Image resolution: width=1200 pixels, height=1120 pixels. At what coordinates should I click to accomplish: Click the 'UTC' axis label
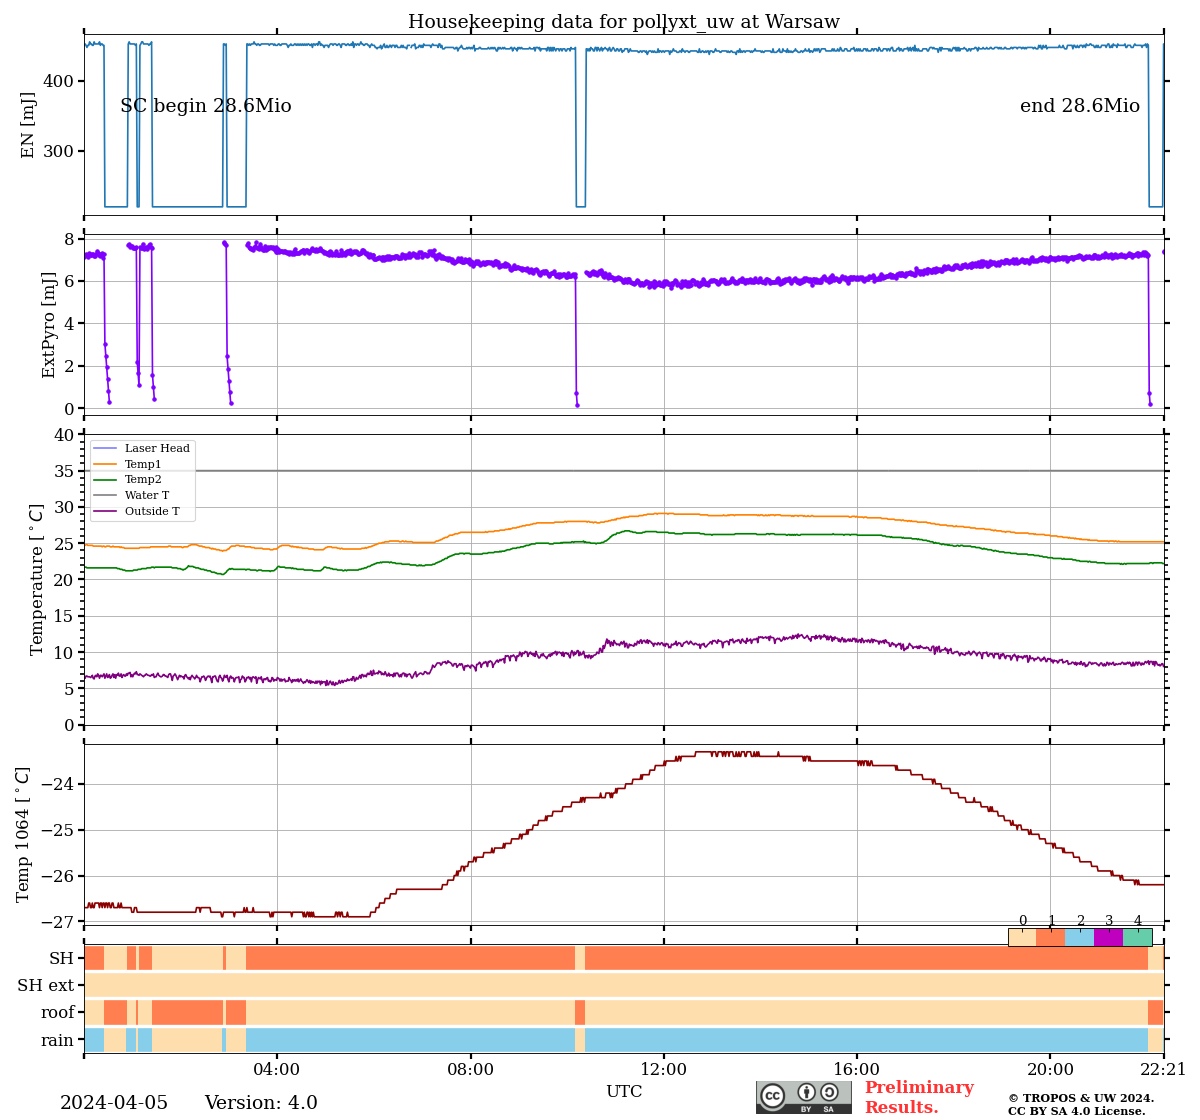click(x=624, y=1092)
